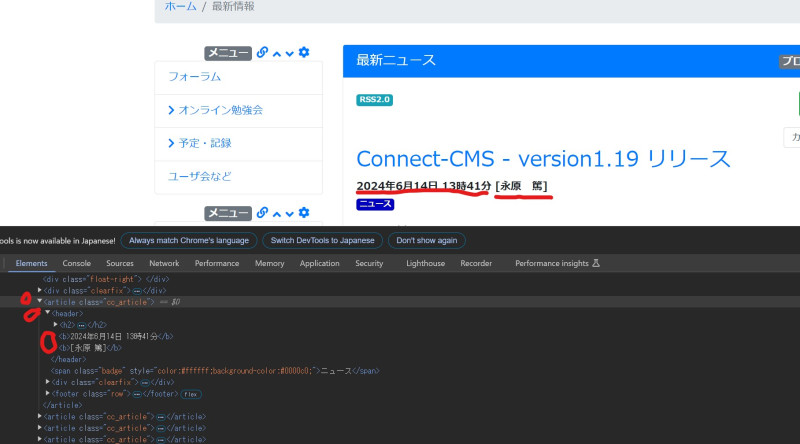This screenshot has width=800, height=444.
Task: Click the gear icon beside the lower メニュー badge
Action: [x=304, y=212]
